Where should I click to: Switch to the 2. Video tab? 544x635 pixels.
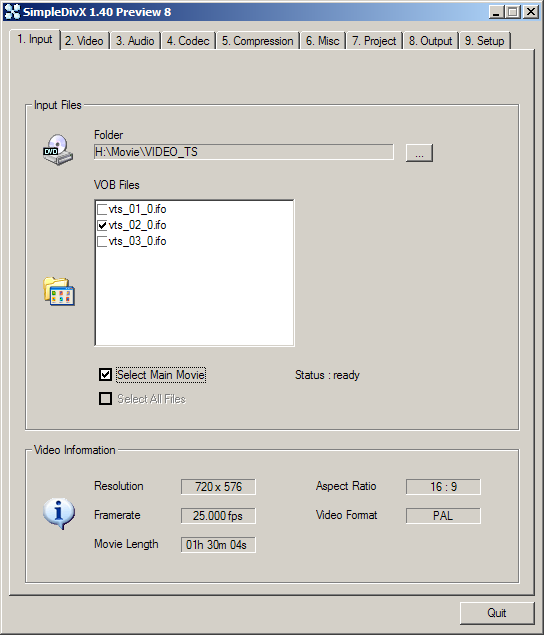point(84,41)
